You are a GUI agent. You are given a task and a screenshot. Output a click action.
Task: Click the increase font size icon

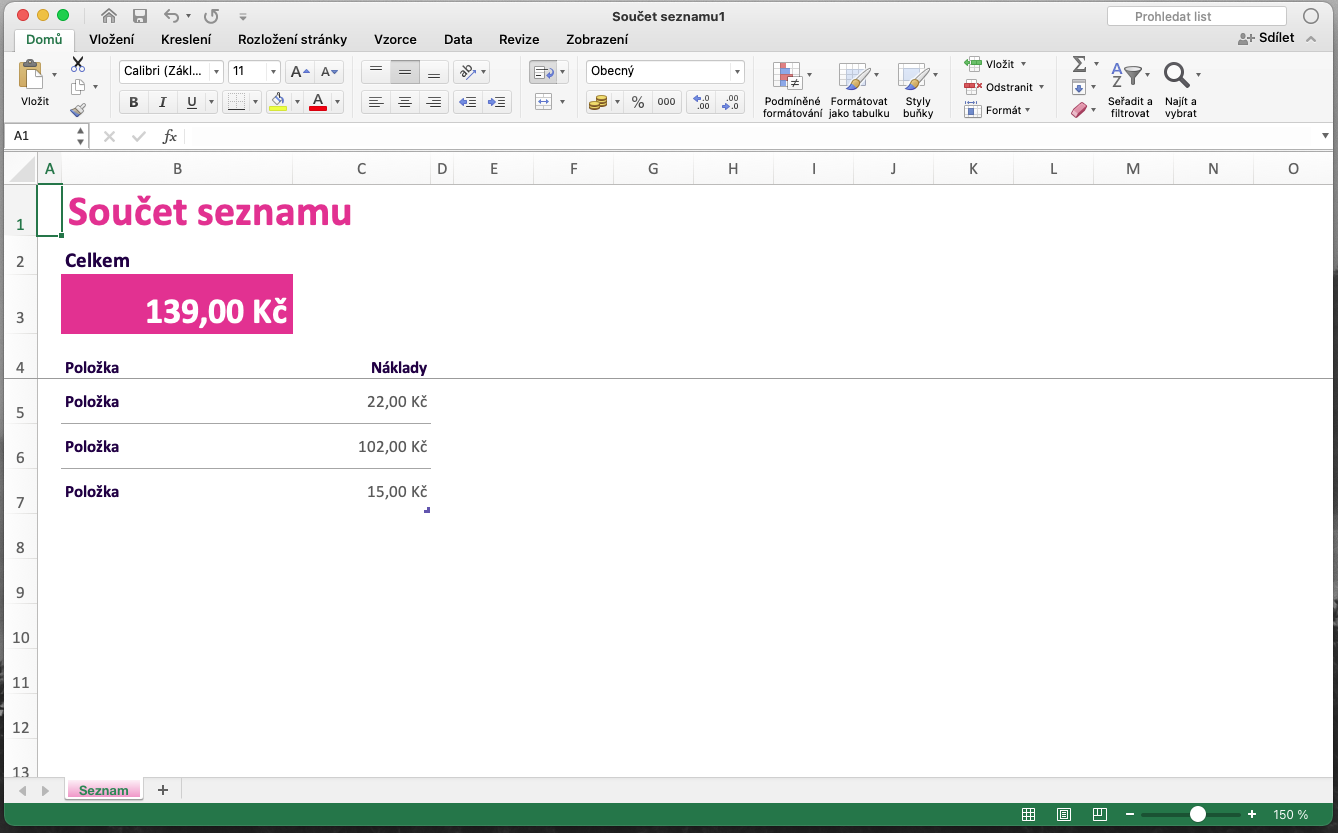(x=299, y=72)
